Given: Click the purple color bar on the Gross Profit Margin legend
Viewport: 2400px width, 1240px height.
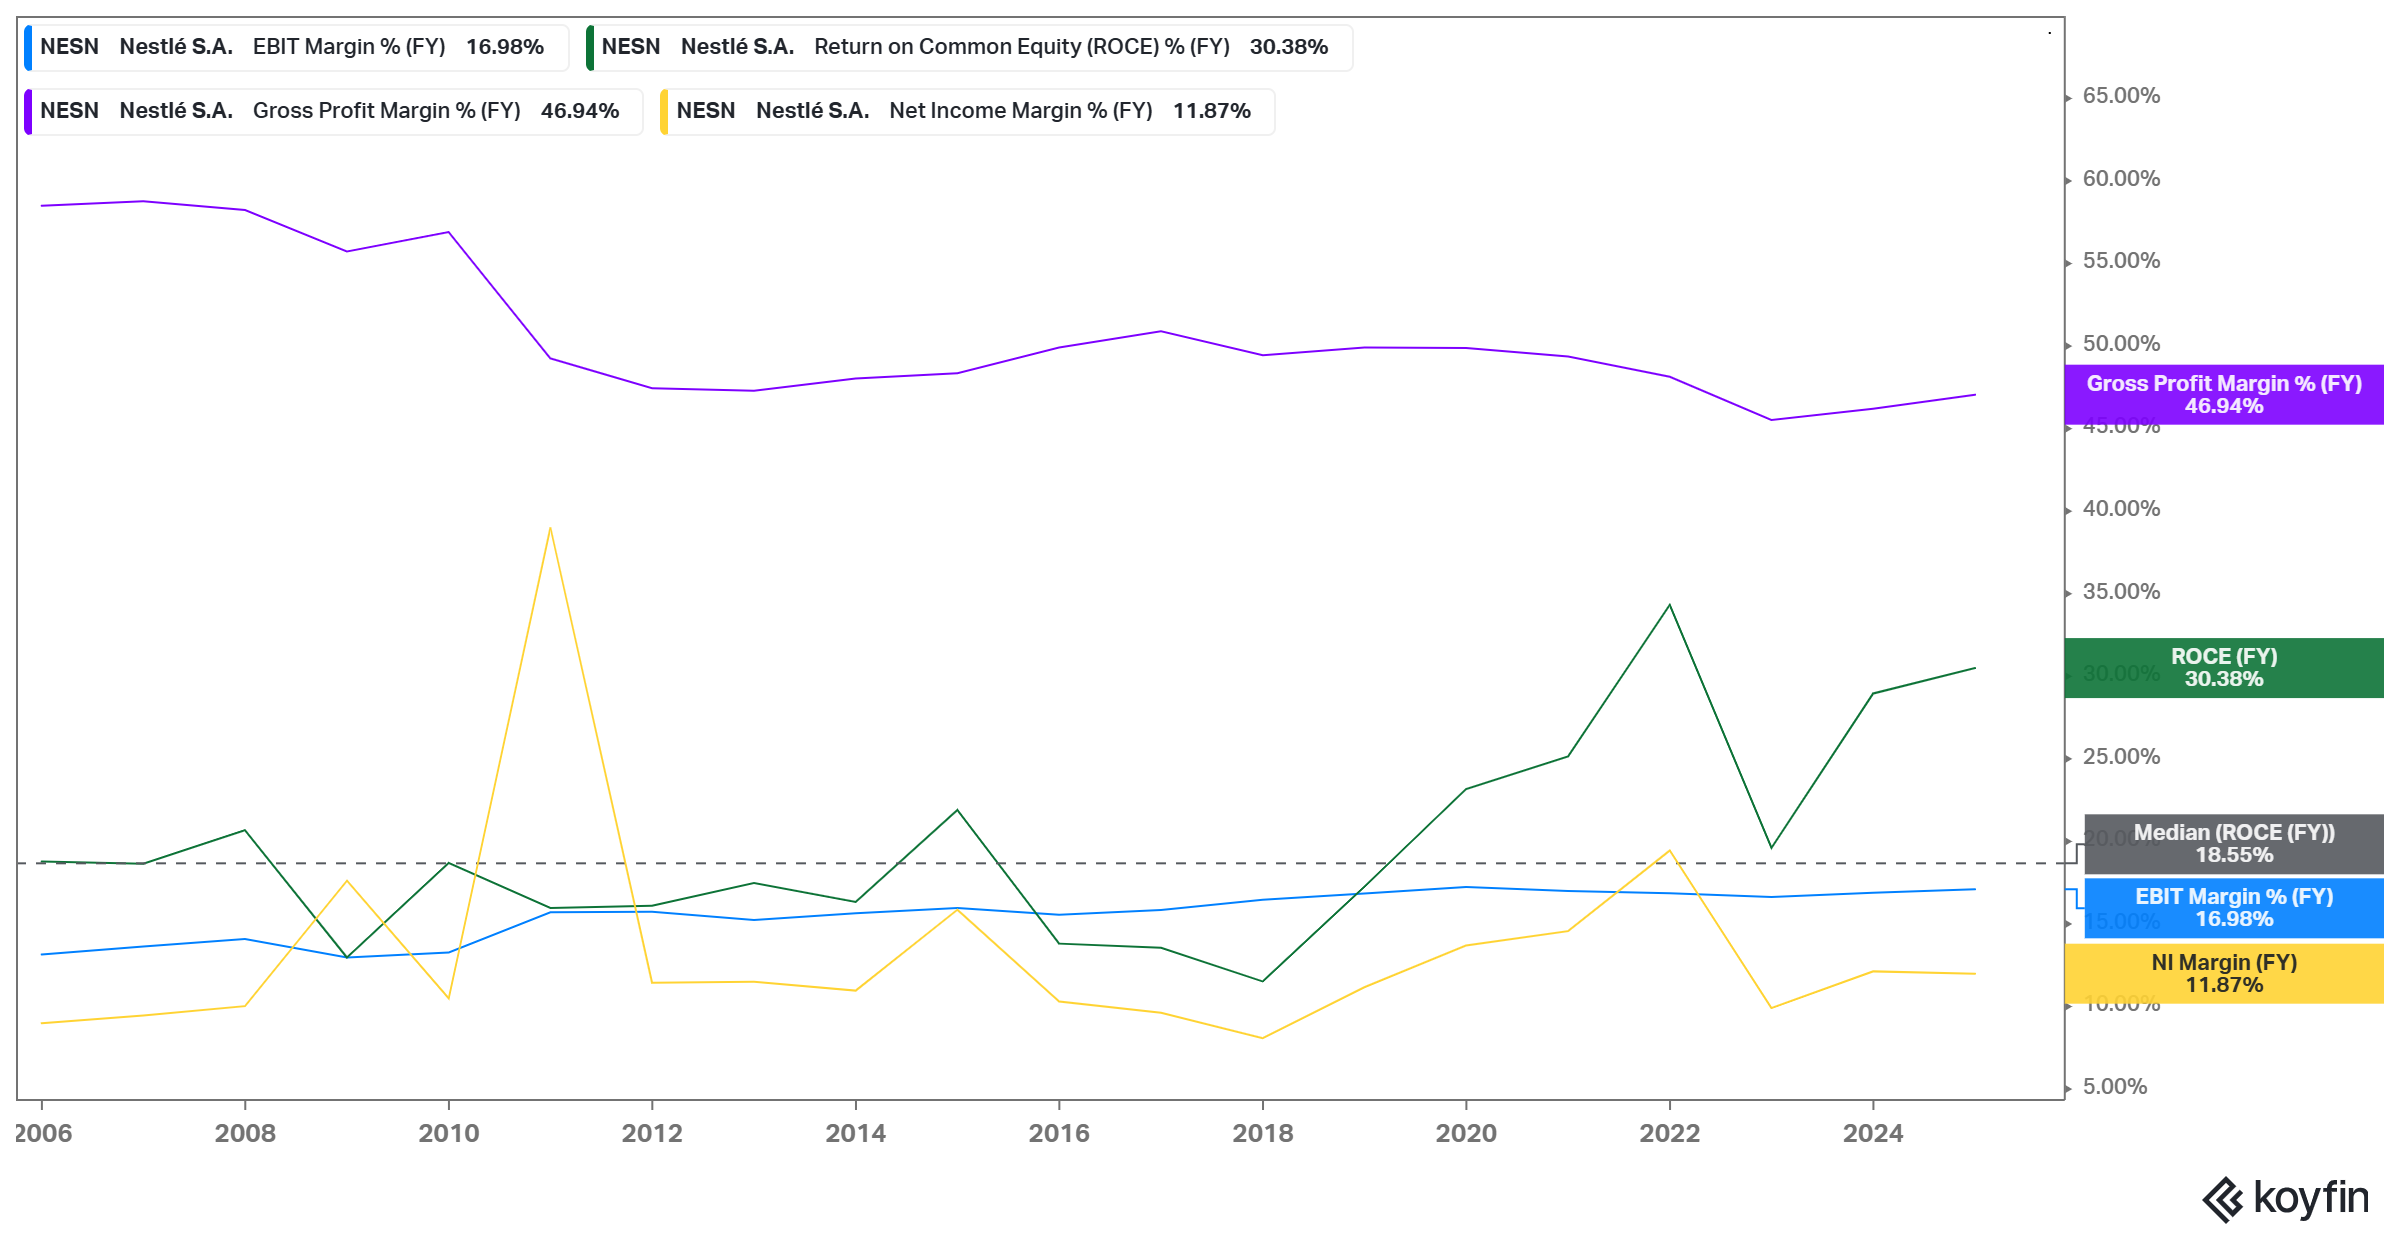Looking at the screenshot, I should tap(28, 111).
